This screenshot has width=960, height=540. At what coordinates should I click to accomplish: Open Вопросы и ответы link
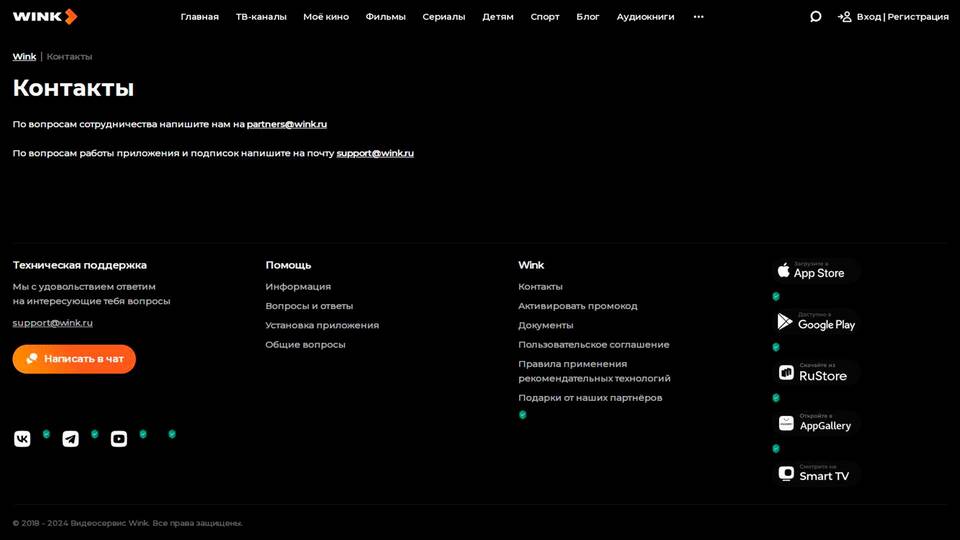tap(309, 306)
